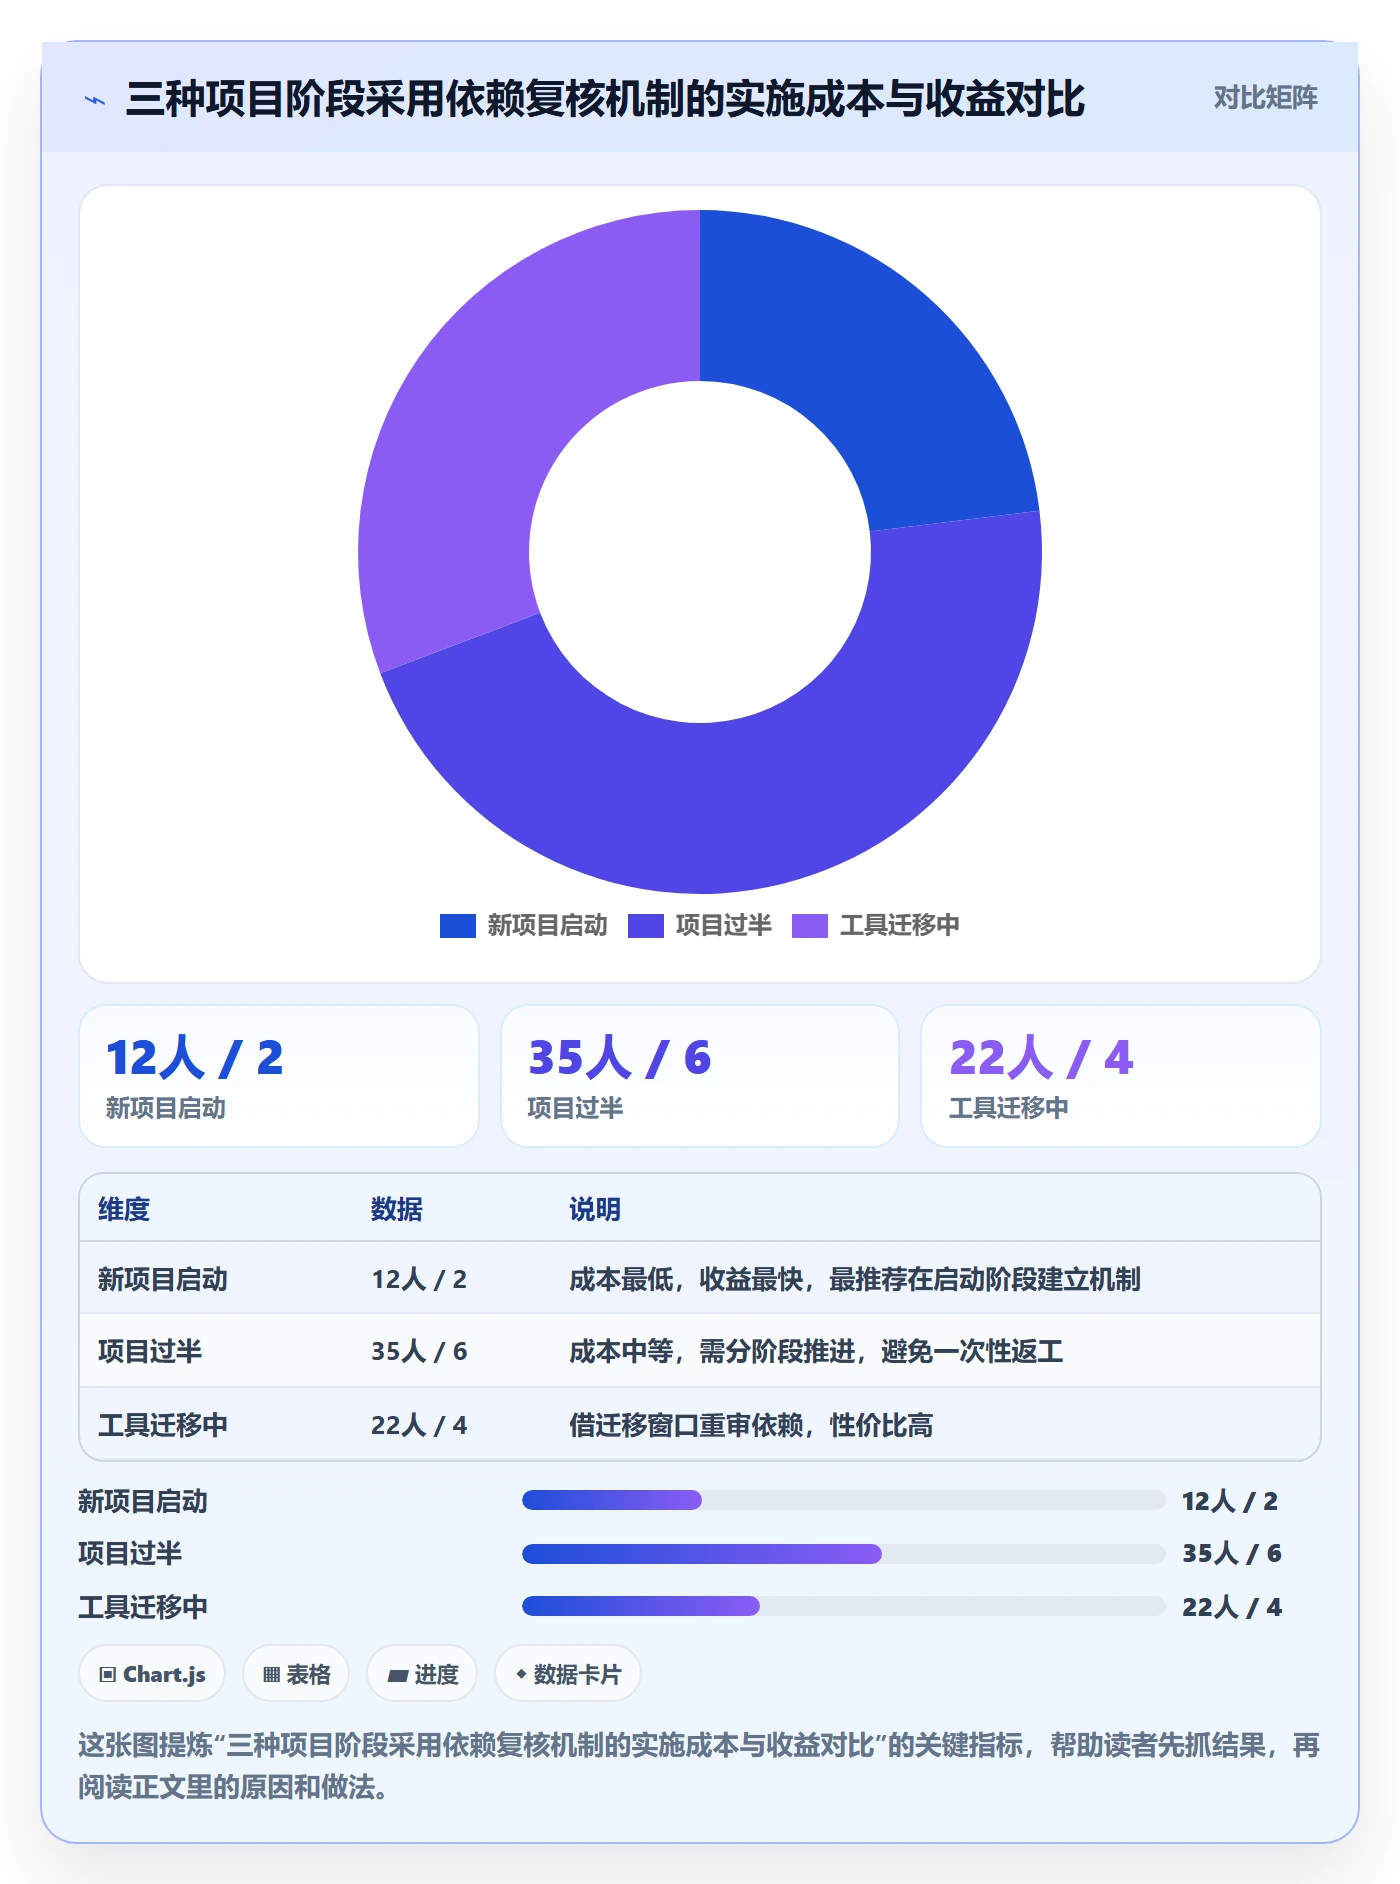
Task: Click the 对比矩阵 label in the header
Action: (1265, 98)
